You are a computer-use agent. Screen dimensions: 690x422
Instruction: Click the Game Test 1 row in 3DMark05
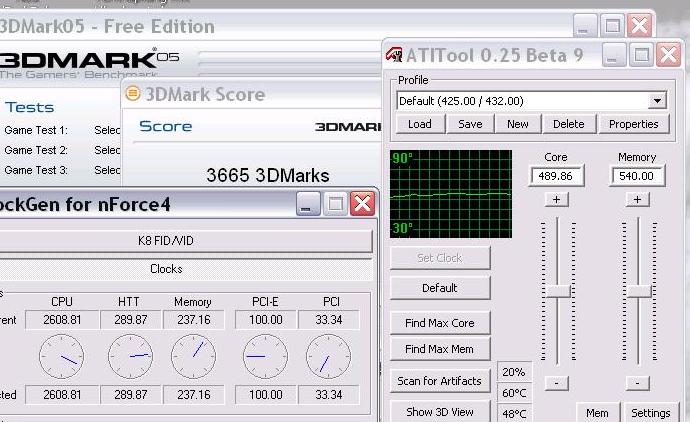pyautogui.click(x=62, y=130)
